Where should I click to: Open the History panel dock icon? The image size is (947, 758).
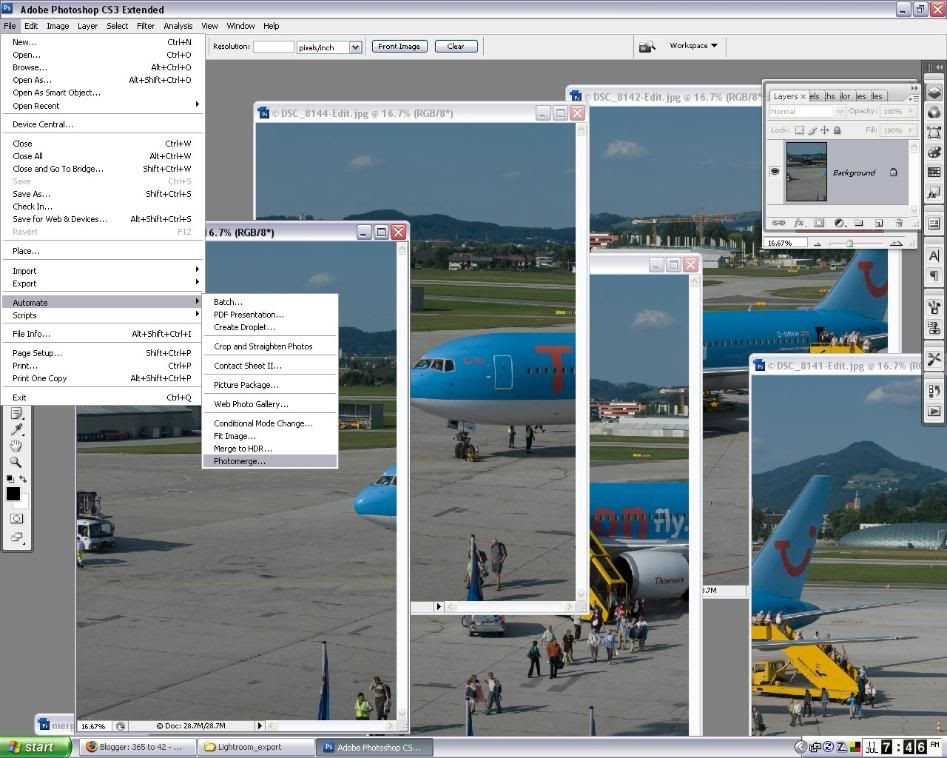(x=934, y=391)
